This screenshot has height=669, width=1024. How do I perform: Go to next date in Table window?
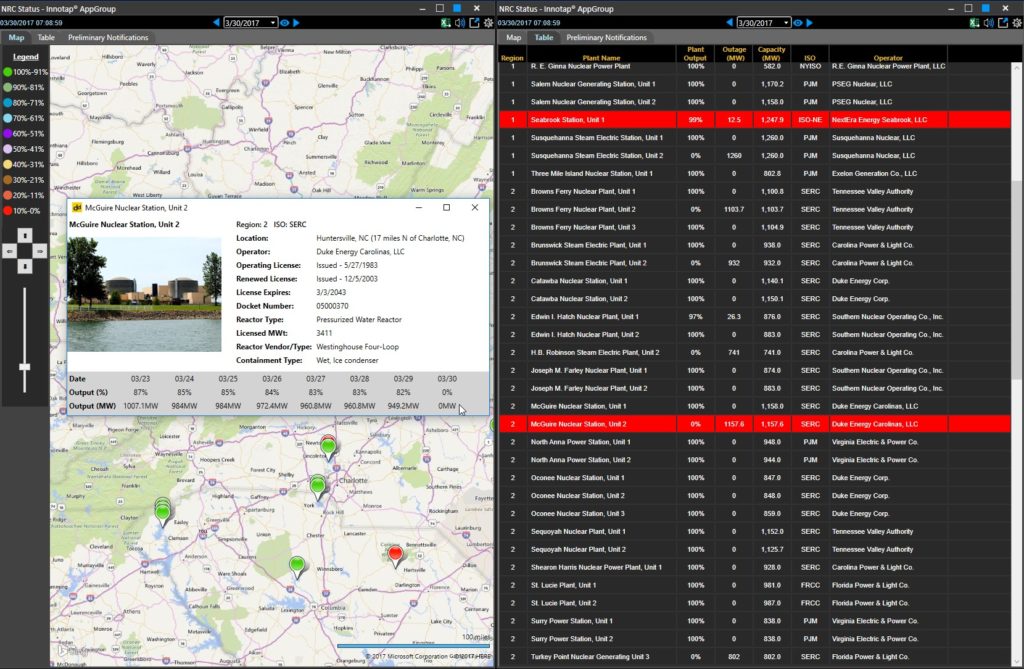pos(809,22)
